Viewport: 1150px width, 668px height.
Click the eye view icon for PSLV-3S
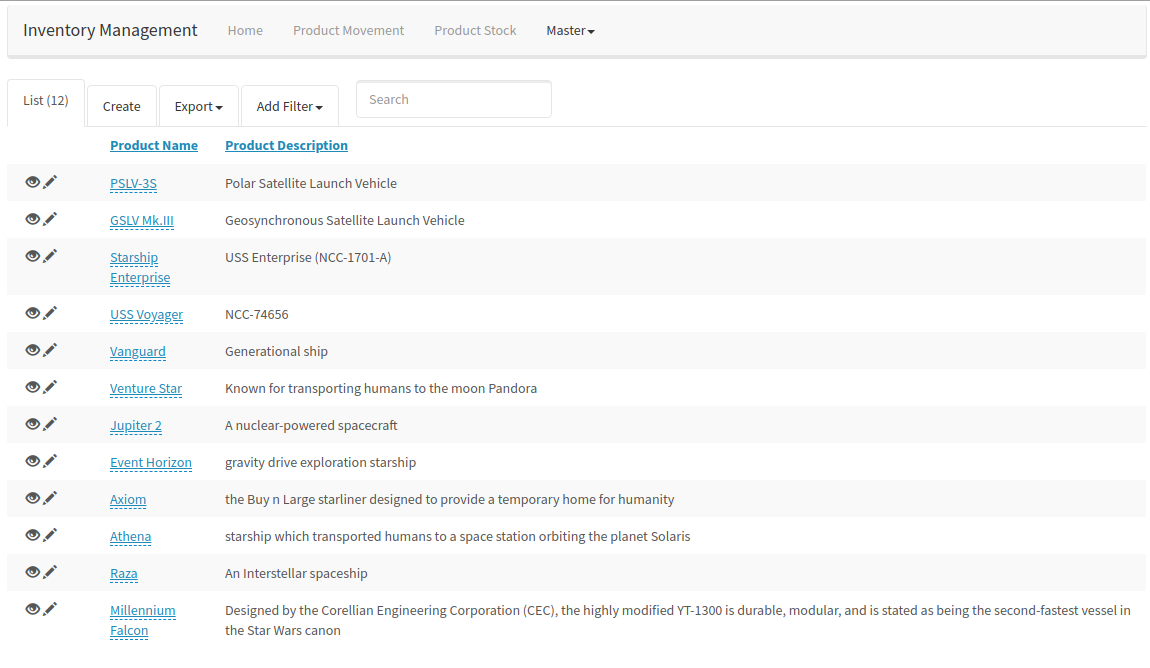point(32,182)
